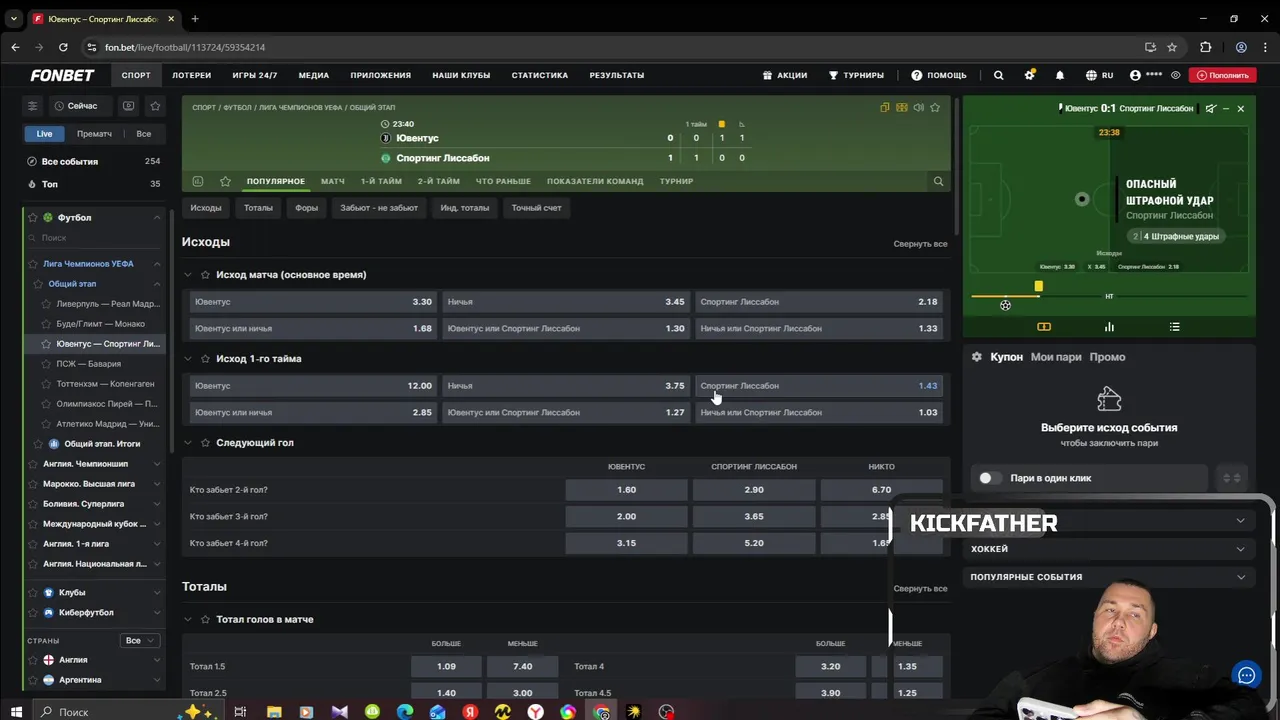
Task: Search markets with the match header magnifier
Action: 938,181
